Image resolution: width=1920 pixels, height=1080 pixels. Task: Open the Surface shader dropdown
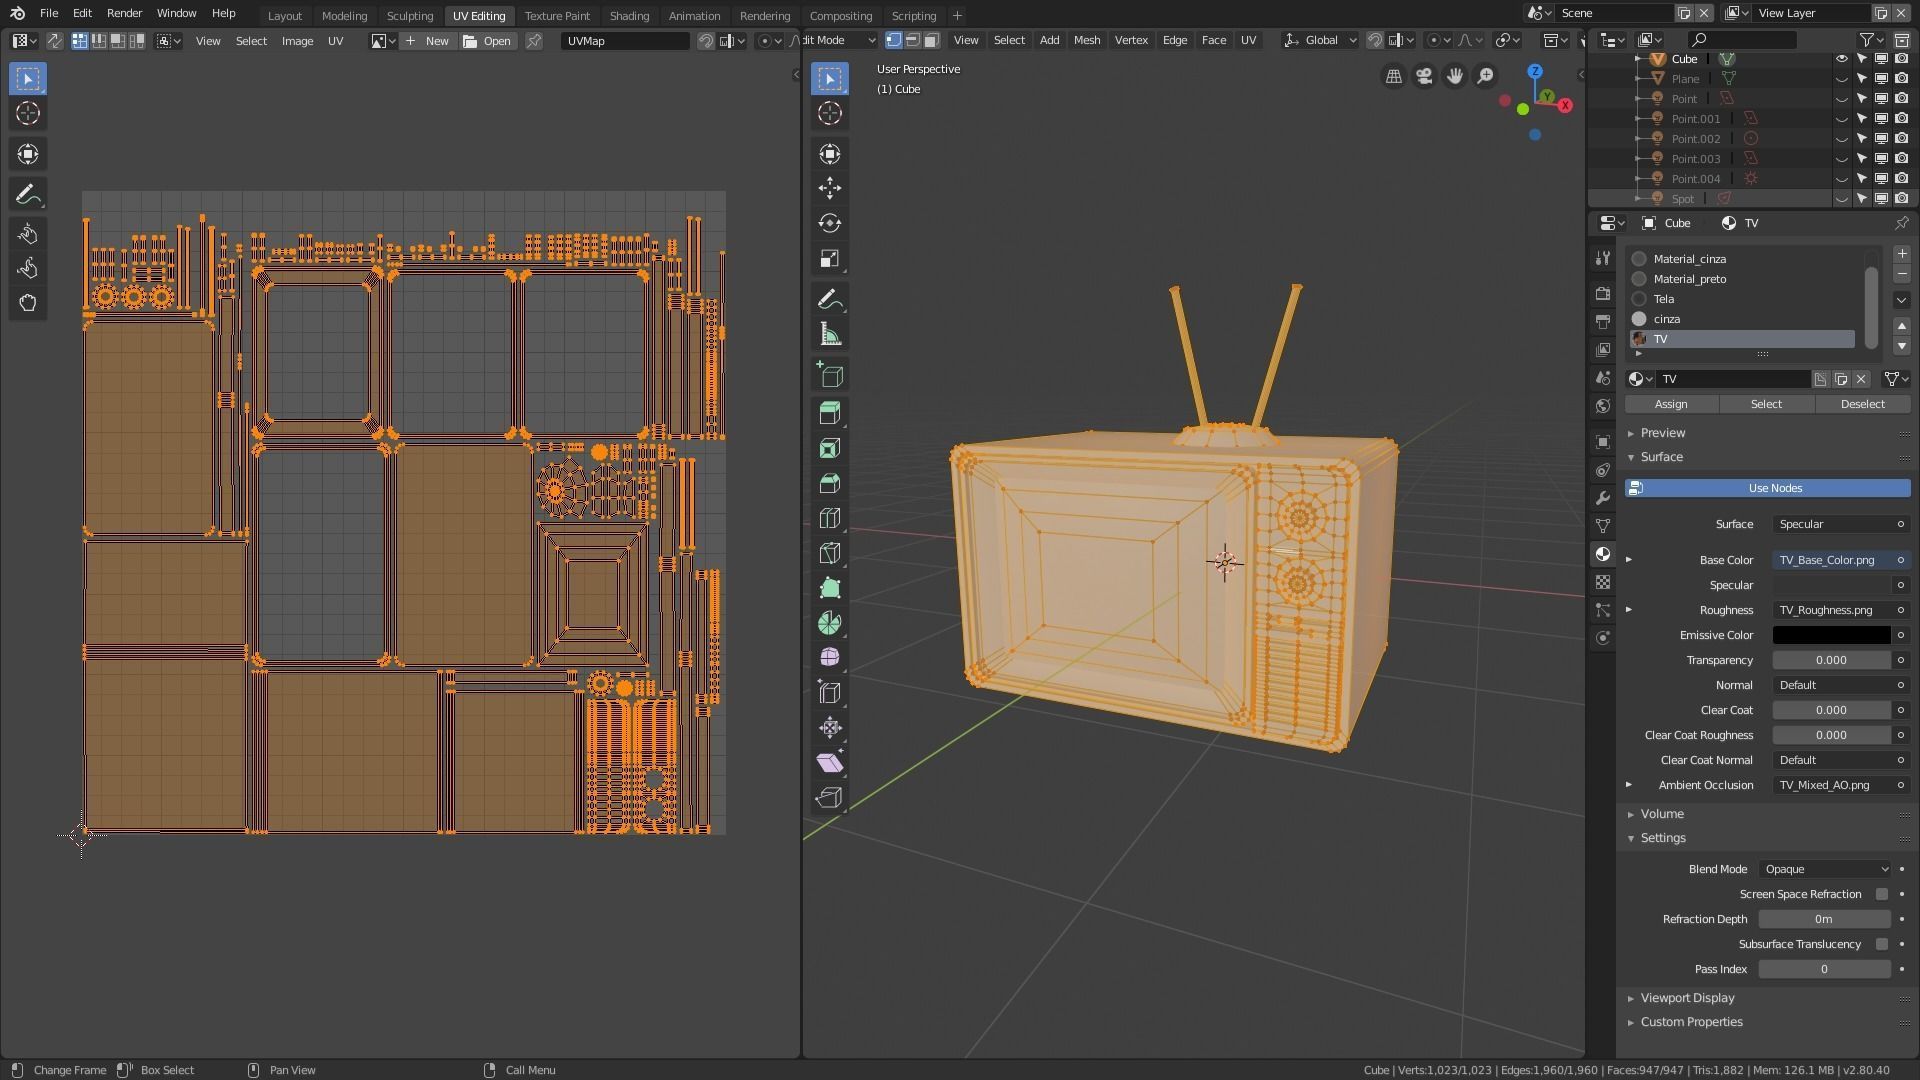pyautogui.click(x=1841, y=524)
